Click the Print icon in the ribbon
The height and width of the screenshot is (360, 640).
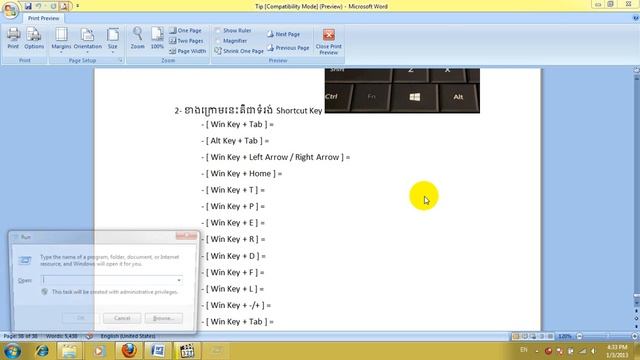(13, 38)
